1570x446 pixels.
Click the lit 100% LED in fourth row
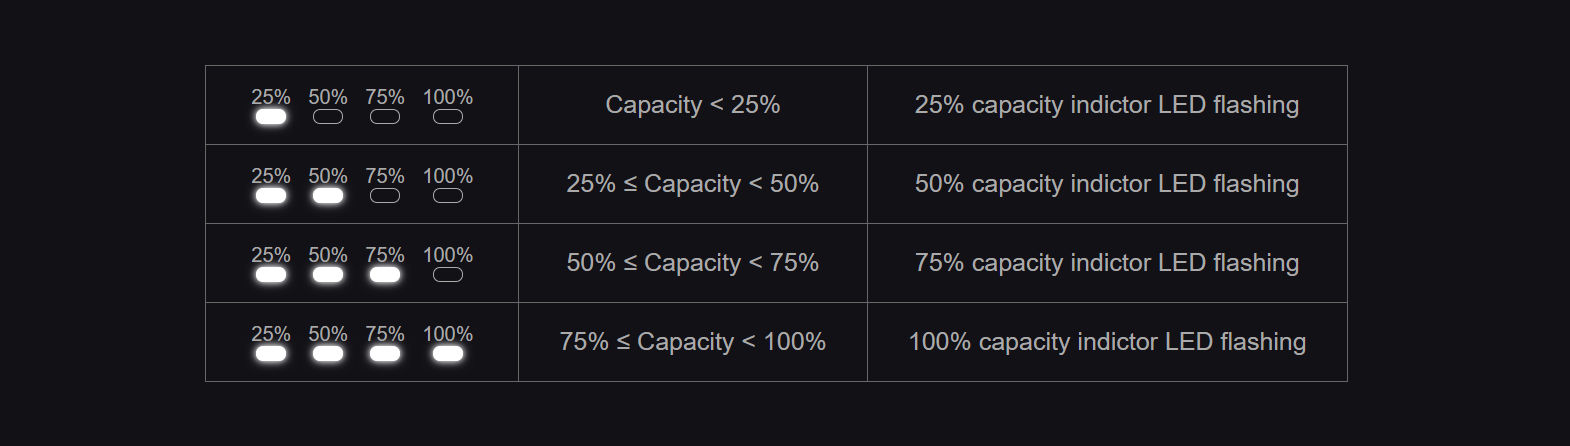pyautogui.click(x=448, y=354)
